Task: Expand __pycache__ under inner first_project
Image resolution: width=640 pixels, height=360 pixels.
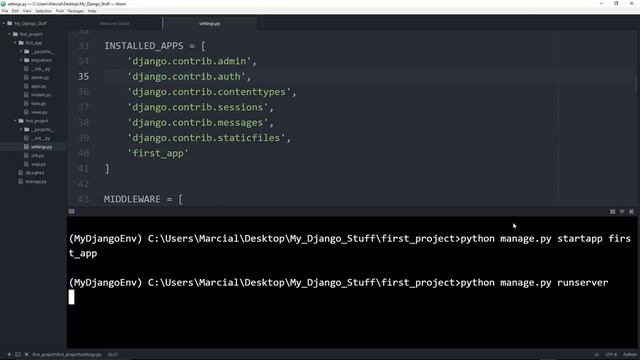Action: click(x=21, y=130)
